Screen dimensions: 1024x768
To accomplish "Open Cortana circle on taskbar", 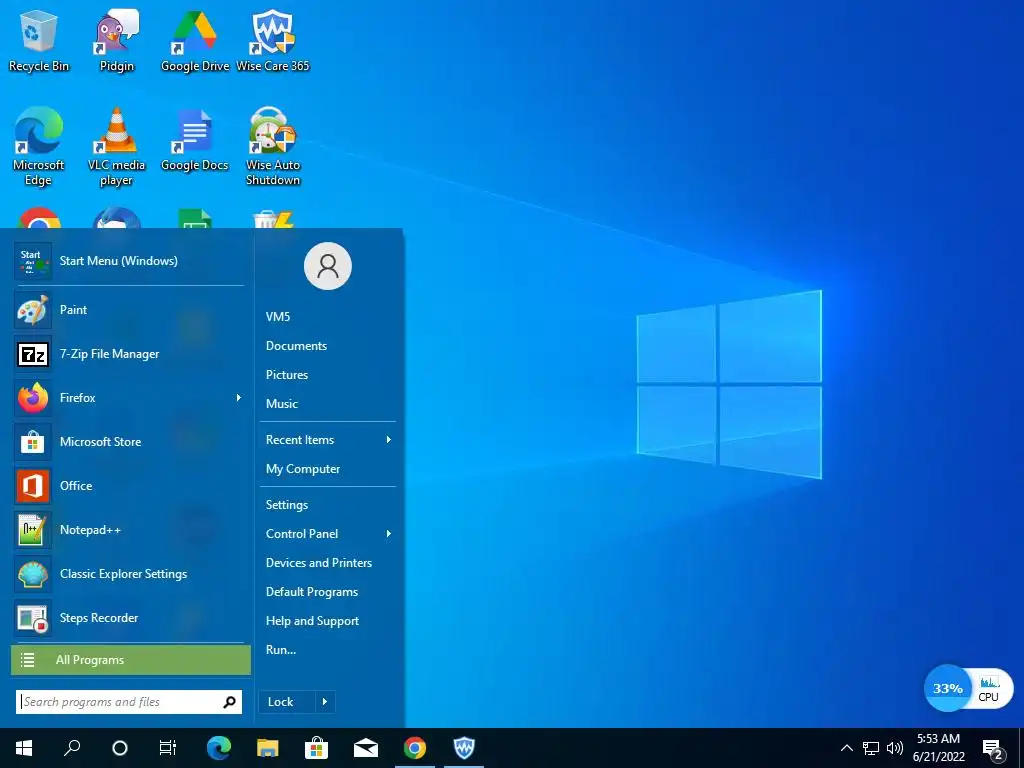I will (120, 748).
